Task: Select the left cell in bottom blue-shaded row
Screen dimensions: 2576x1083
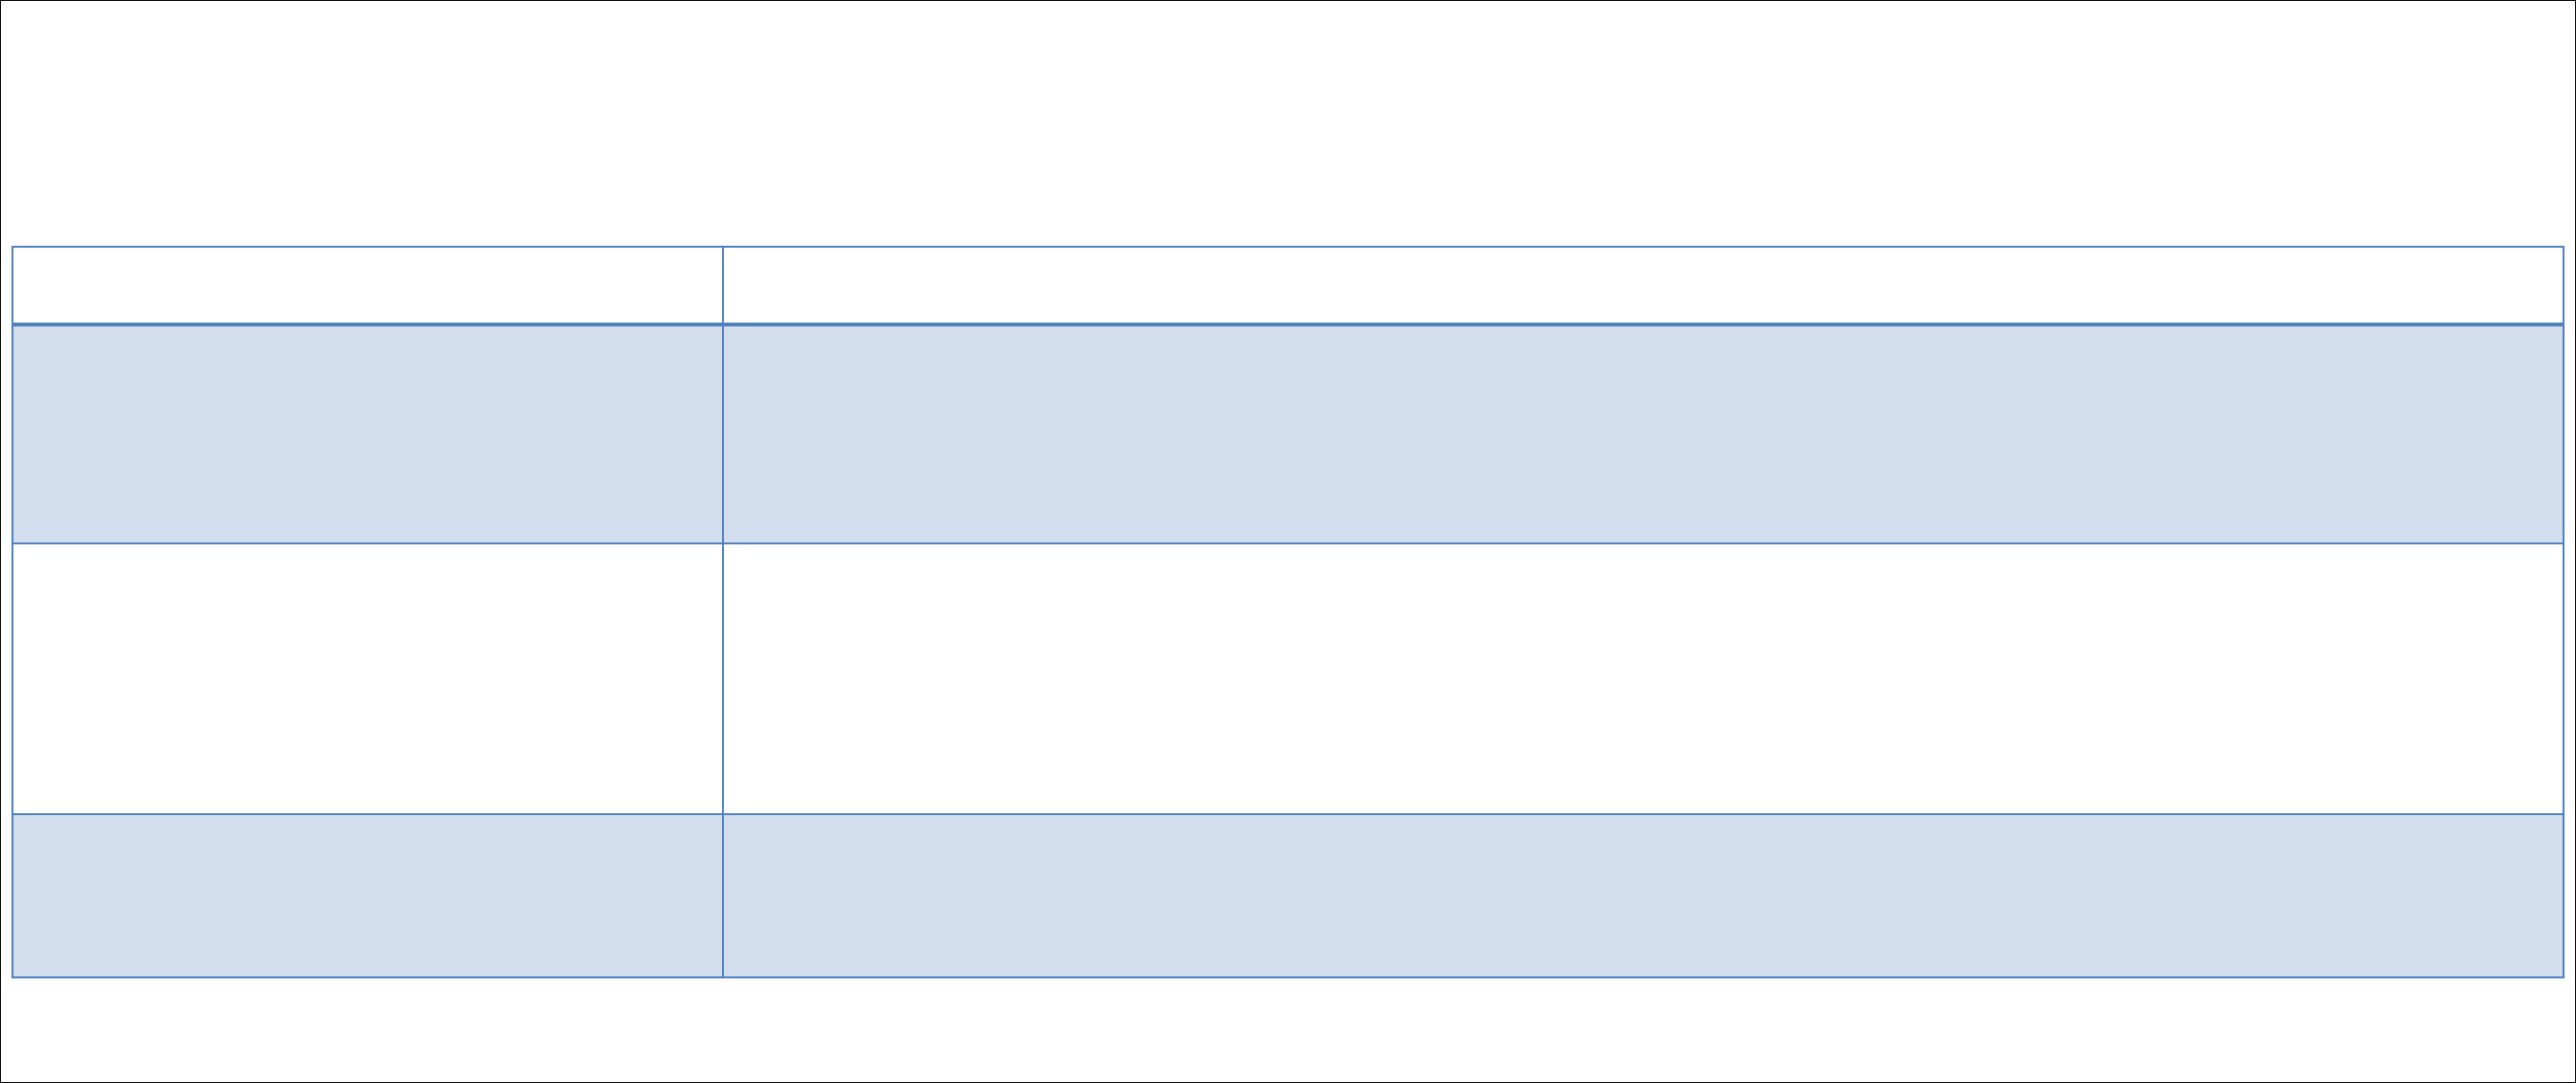Action: tap(367, 895)
